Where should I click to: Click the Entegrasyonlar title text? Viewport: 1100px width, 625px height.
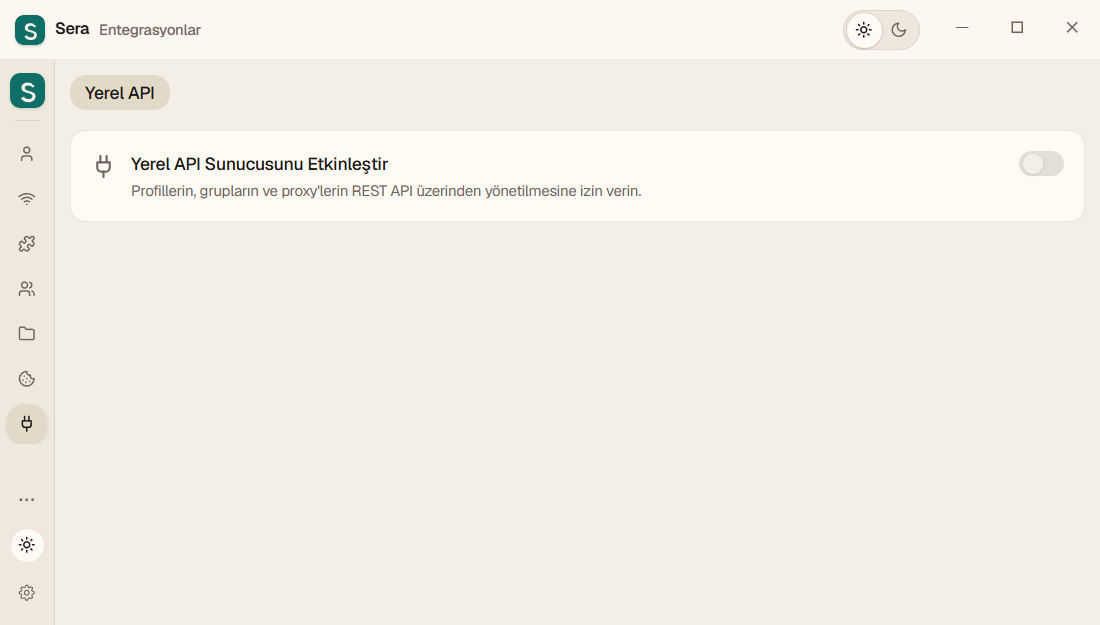pyautogui.click(x=150, y=30)
